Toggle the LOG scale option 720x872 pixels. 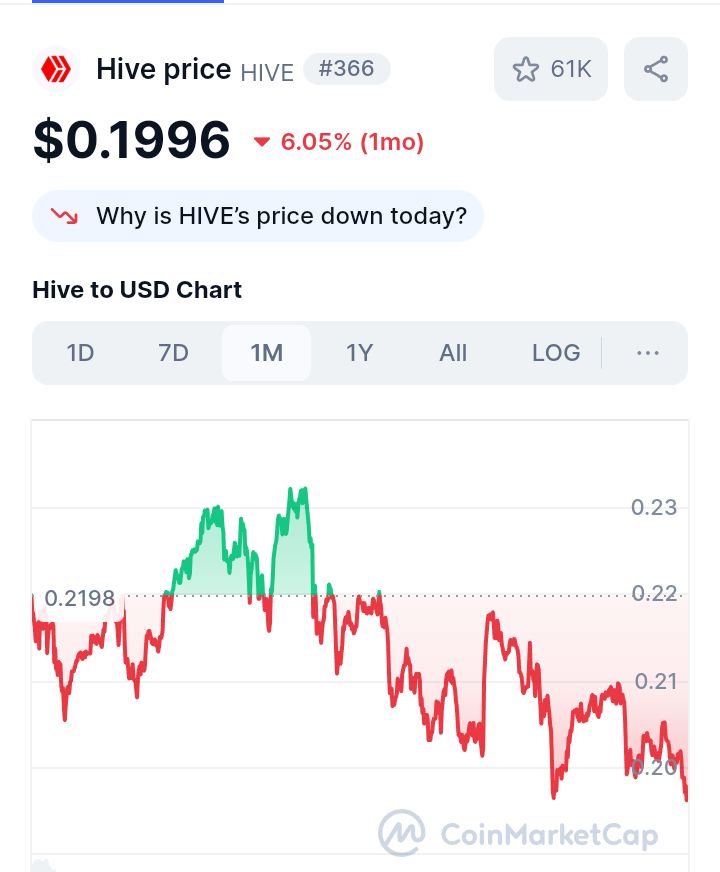tap(556, 353)
